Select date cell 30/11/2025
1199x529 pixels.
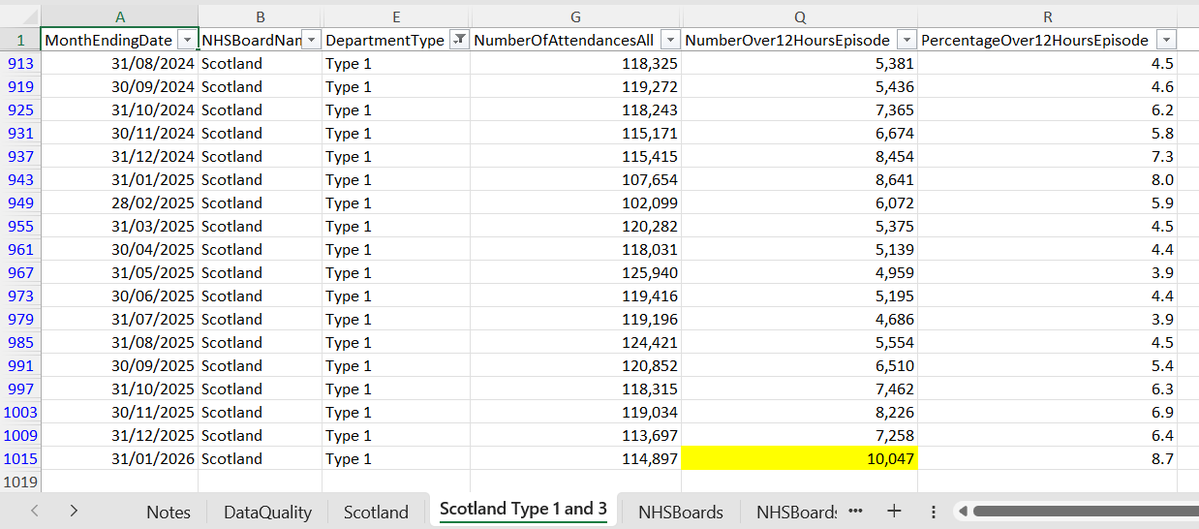point(119,412)
